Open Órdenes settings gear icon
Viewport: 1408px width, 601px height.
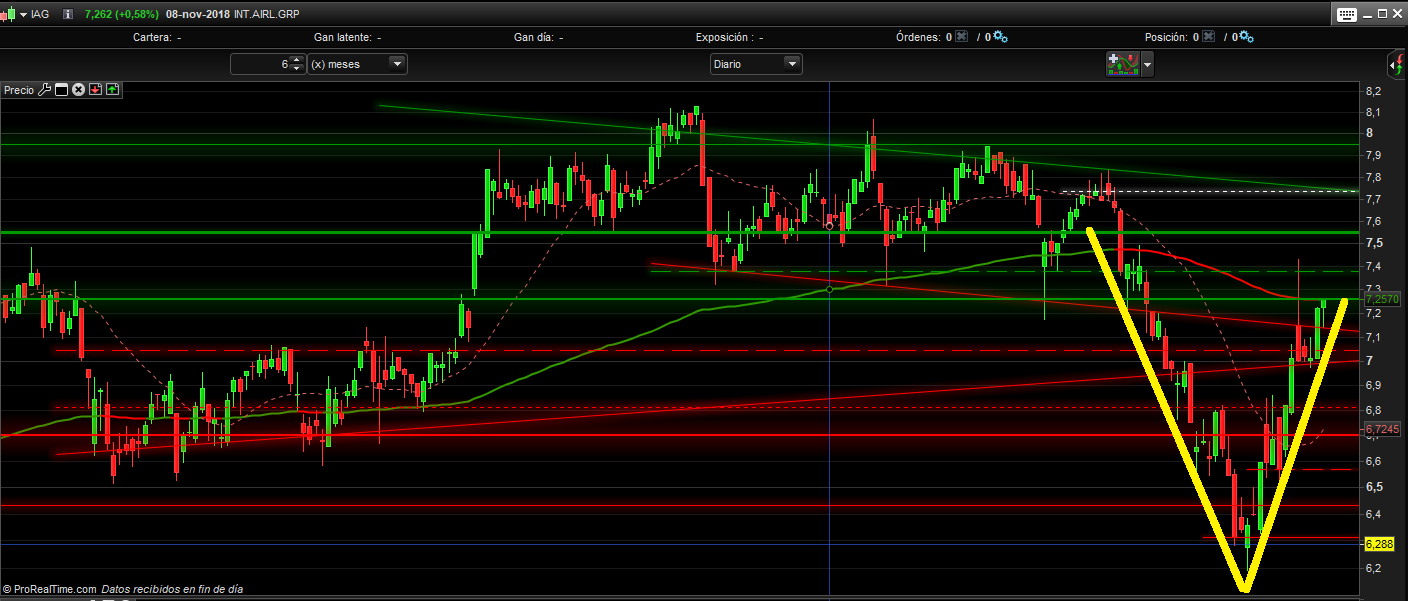(1000, 37)
